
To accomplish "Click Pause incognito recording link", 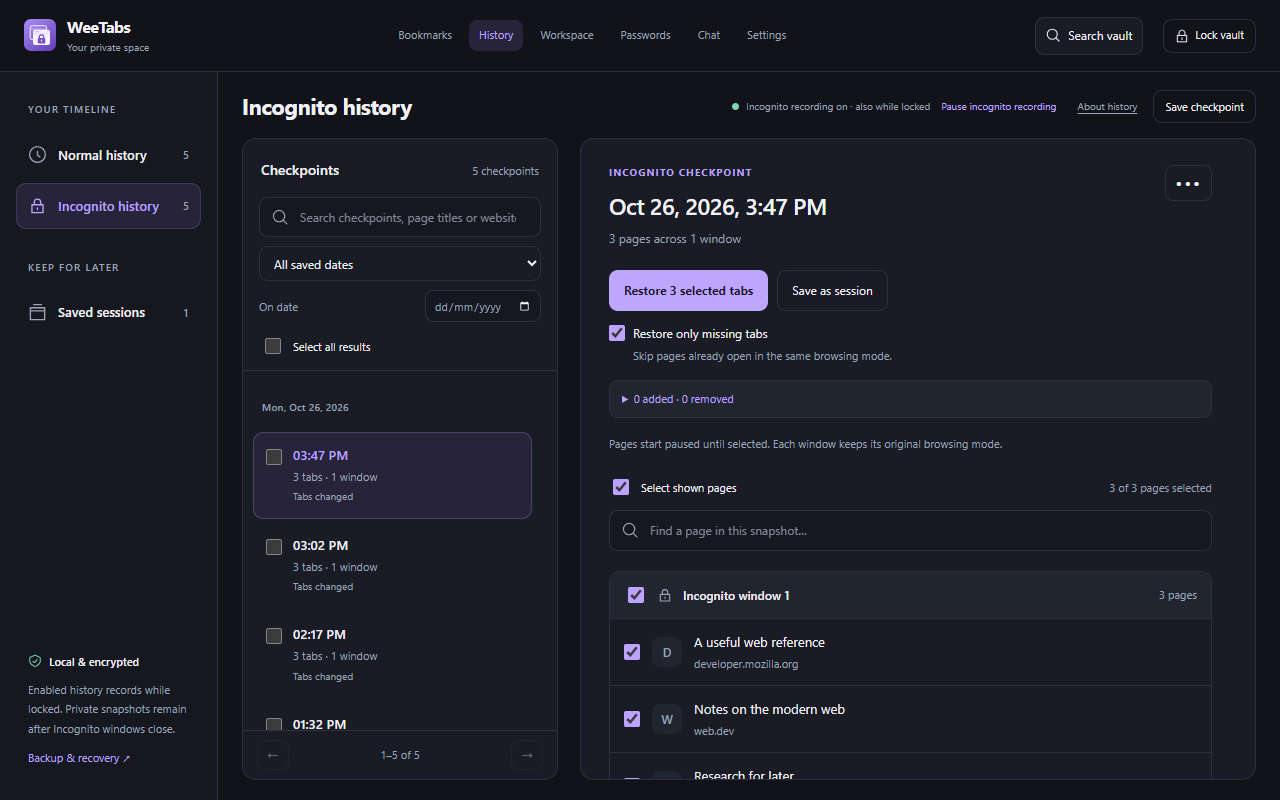I will tap(998, 107).
